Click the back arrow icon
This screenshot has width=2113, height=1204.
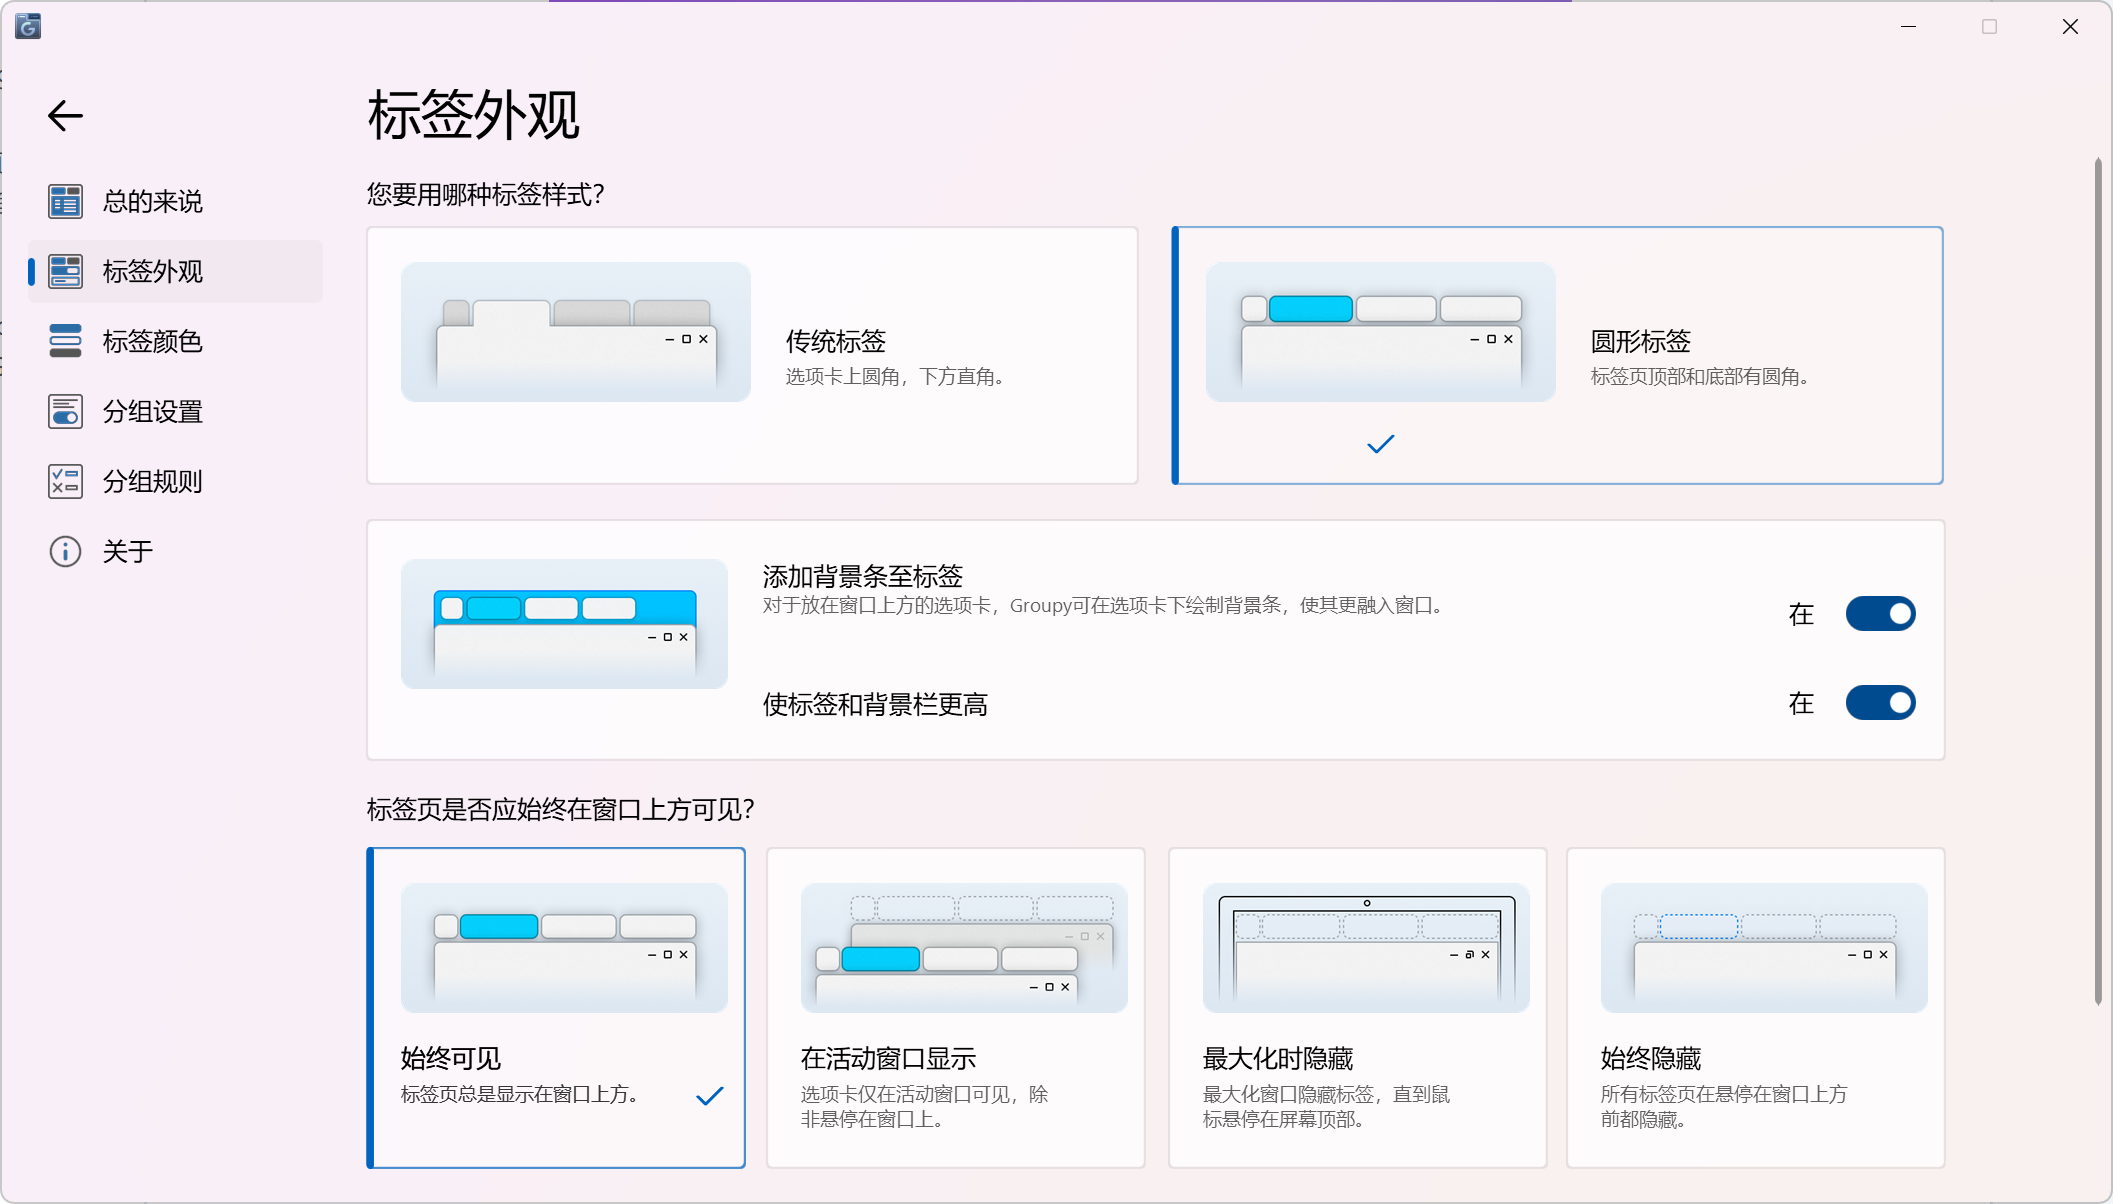(65, 116)
